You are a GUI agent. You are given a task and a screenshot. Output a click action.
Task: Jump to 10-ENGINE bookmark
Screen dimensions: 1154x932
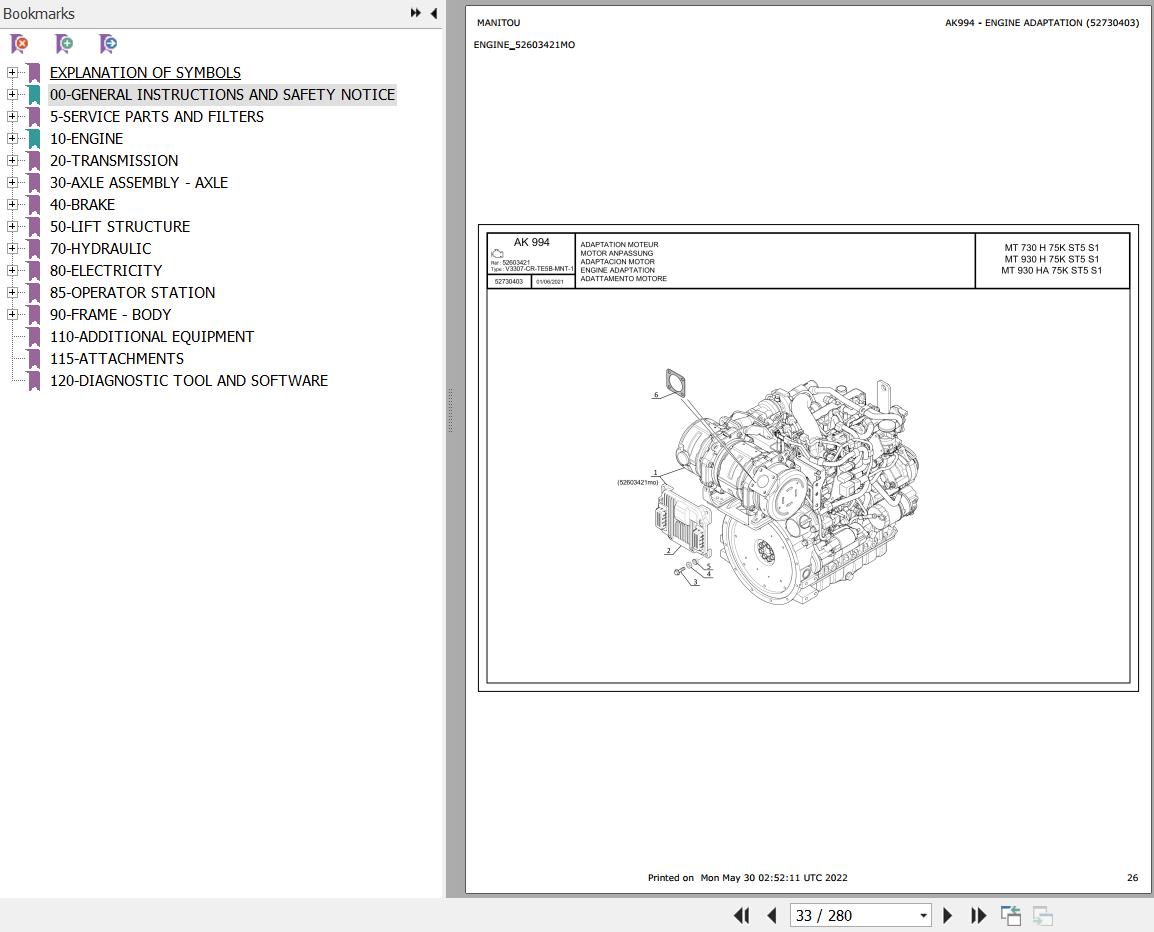click(86, 139)
